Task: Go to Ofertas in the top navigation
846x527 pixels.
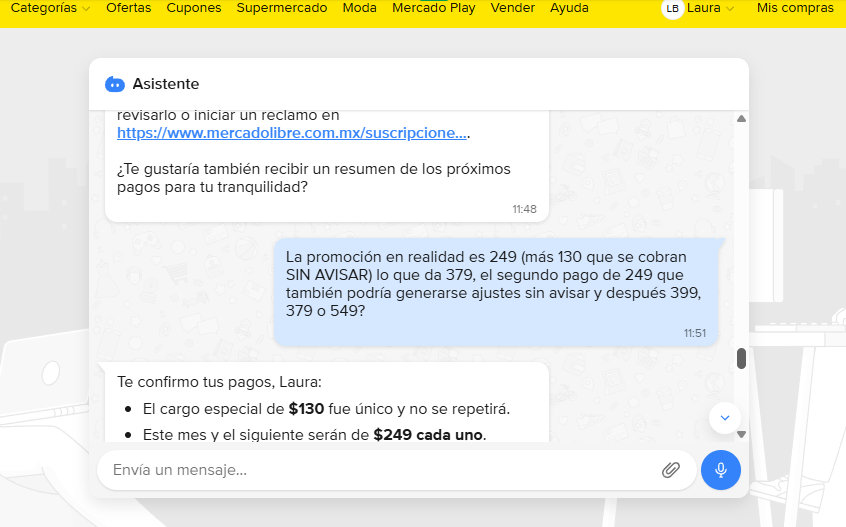Action: pyautogui.click(x=128, y=8)
